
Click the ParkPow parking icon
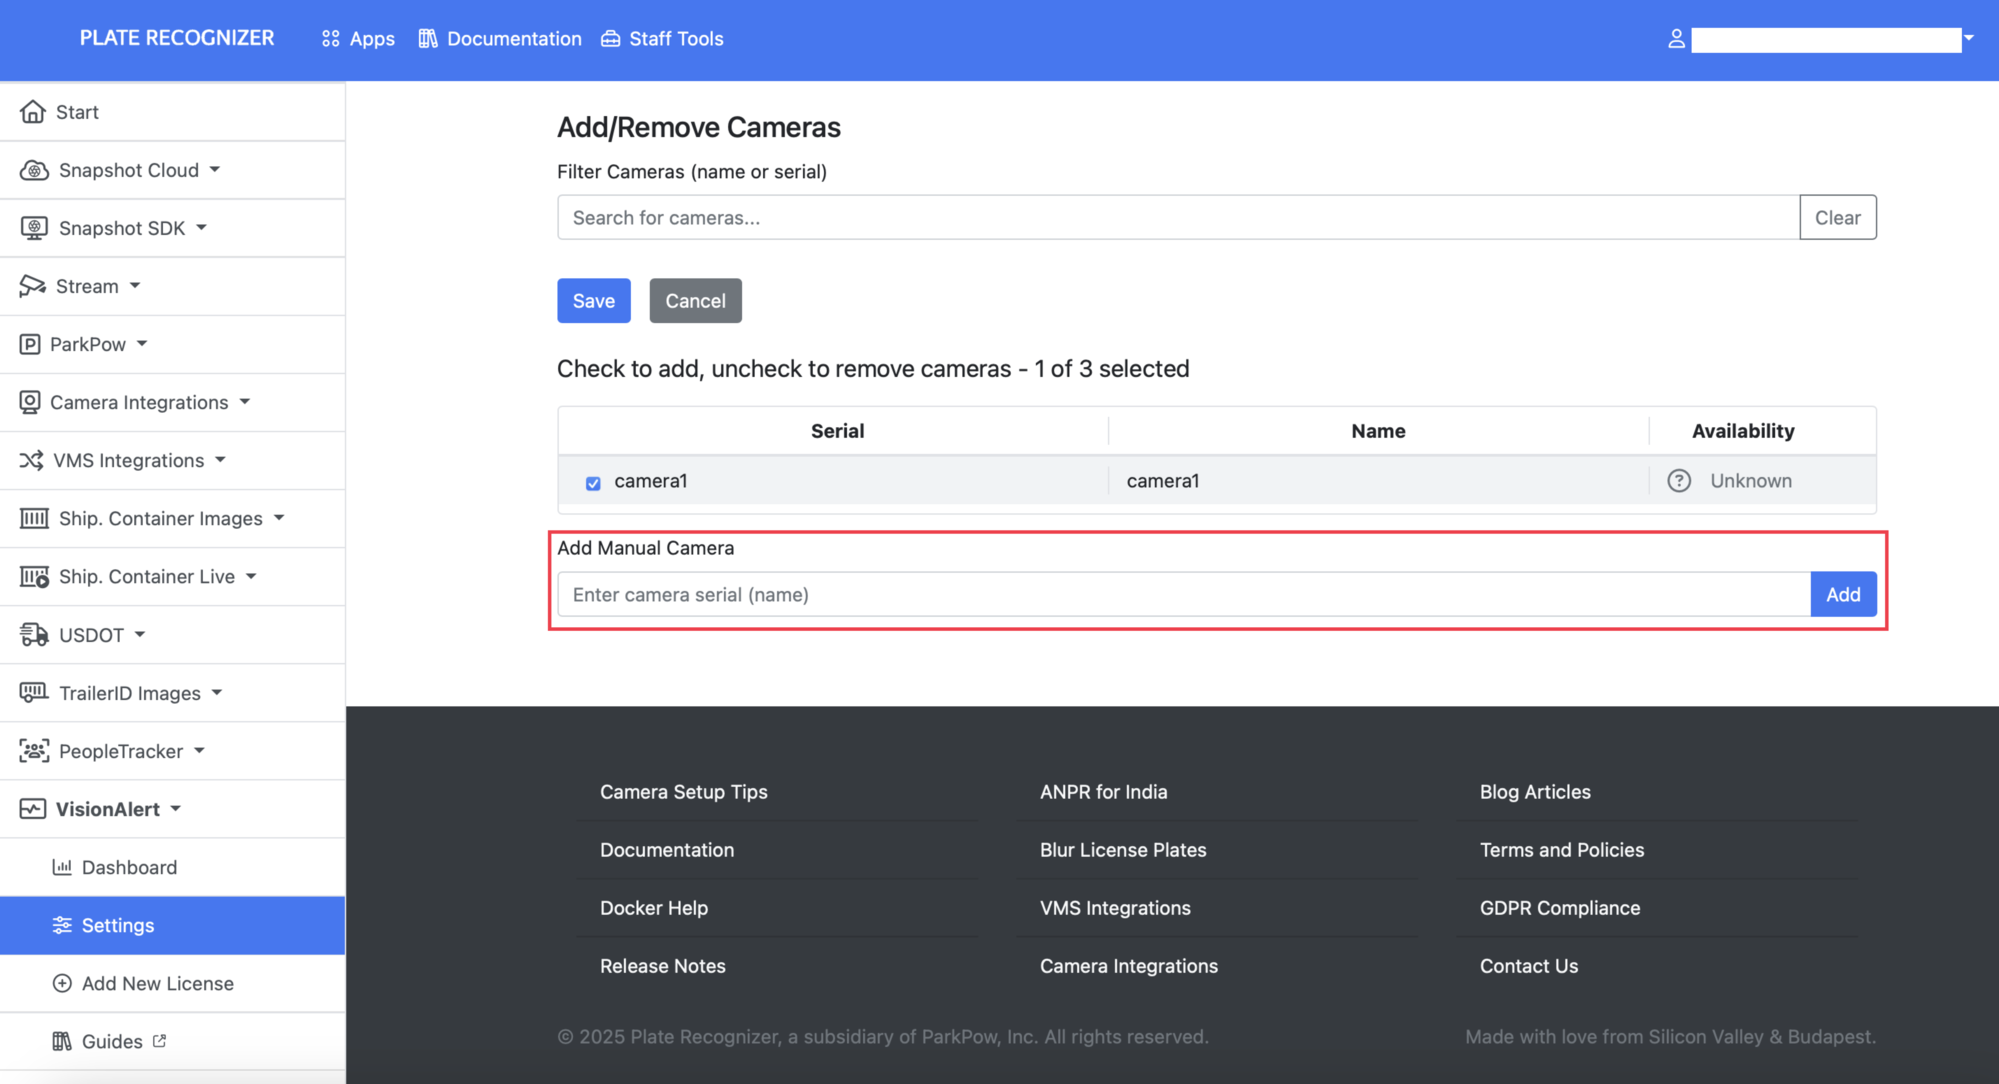pyautogui.click(x=30, y=344)
